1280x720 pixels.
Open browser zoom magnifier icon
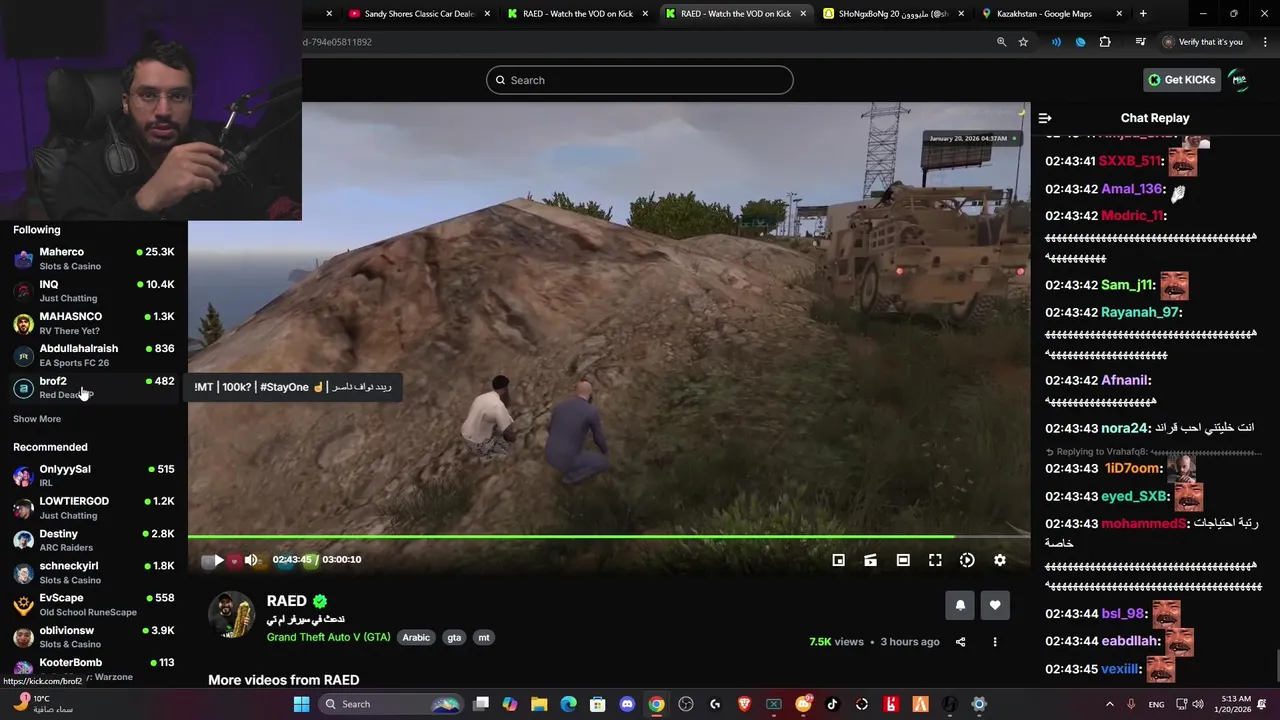[x=1001, y=42]
